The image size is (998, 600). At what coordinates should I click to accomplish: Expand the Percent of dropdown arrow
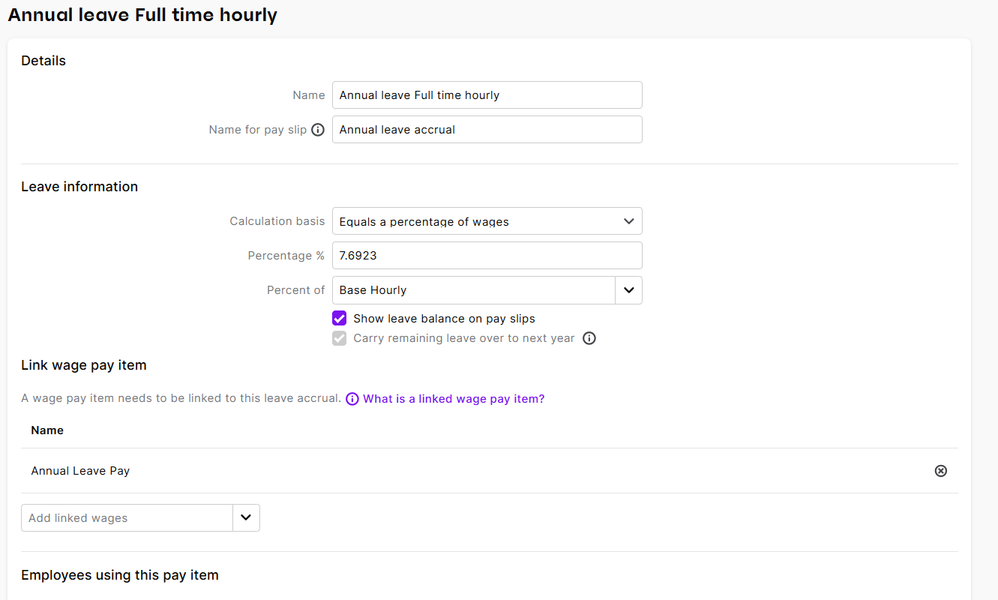pyautogui.click(x=628, y=290)
